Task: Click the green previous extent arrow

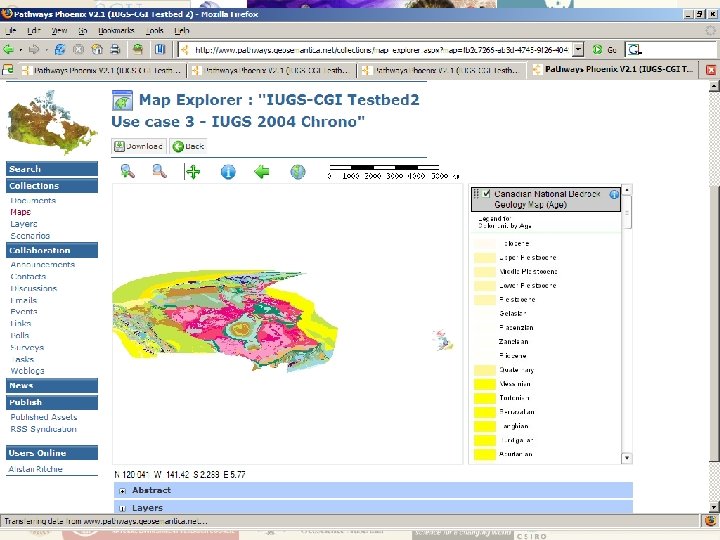Action: pyautogui.click(x=262, y=172)
